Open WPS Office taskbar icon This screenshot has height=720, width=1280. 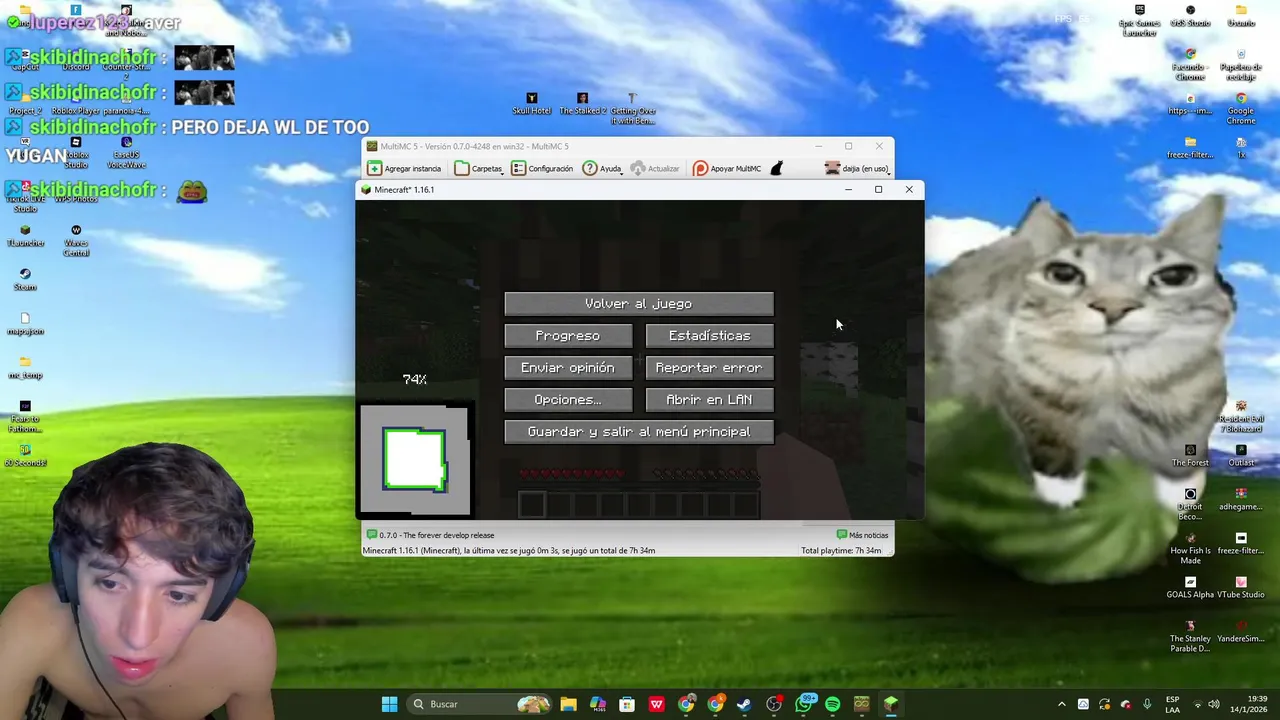tap(656, 704)
